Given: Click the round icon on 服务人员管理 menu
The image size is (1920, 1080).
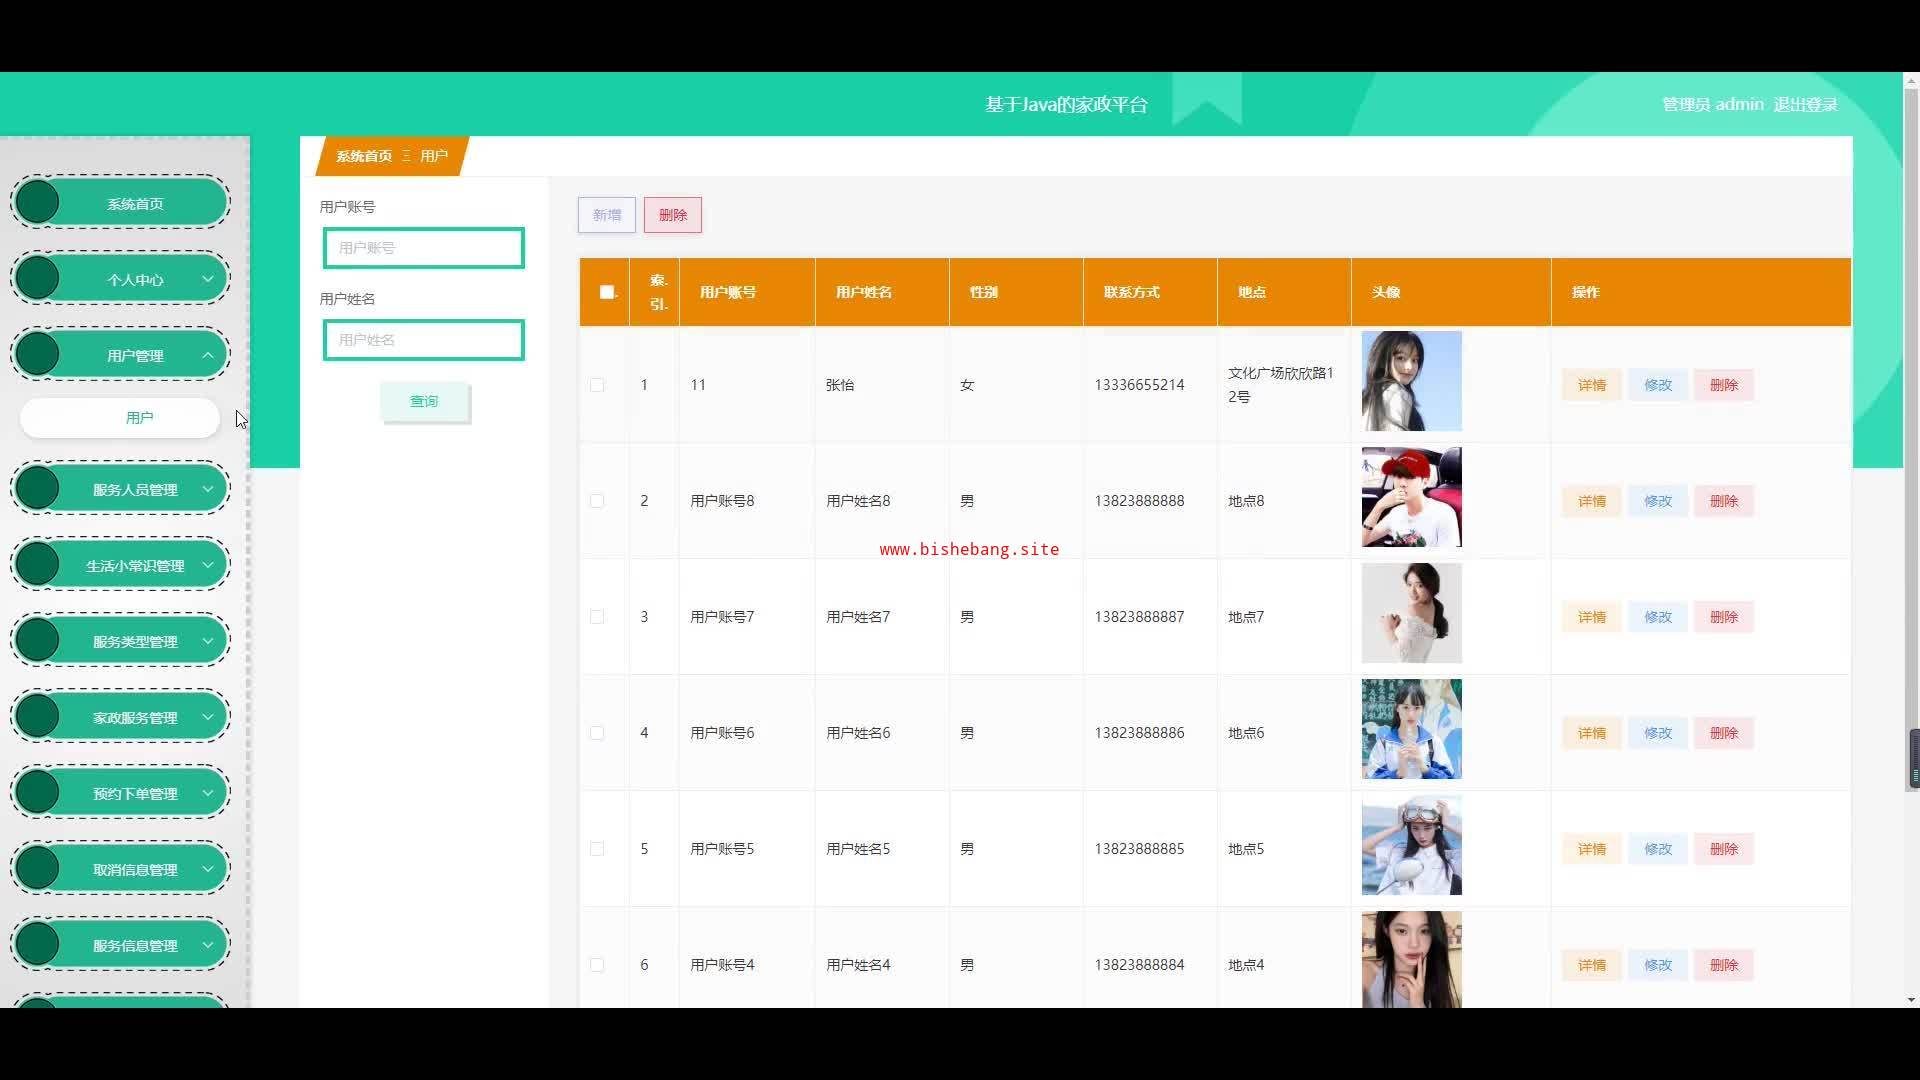Looking at the screenshot, I should coord(38,488).
